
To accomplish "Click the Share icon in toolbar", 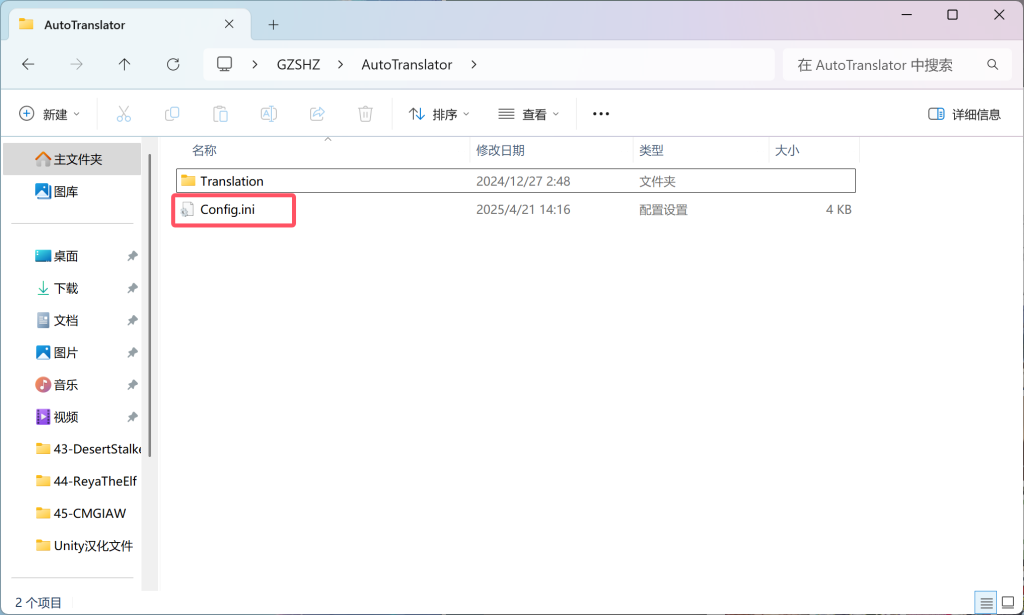I will 317,114.
